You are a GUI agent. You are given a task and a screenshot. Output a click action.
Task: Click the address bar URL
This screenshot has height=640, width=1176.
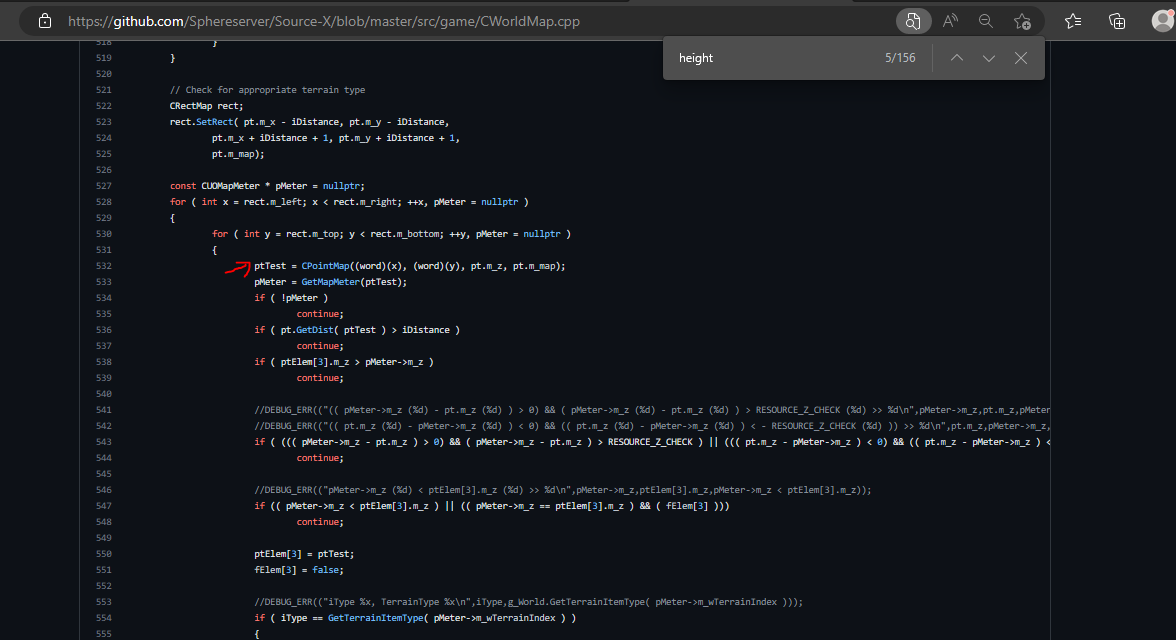[300, 20]
